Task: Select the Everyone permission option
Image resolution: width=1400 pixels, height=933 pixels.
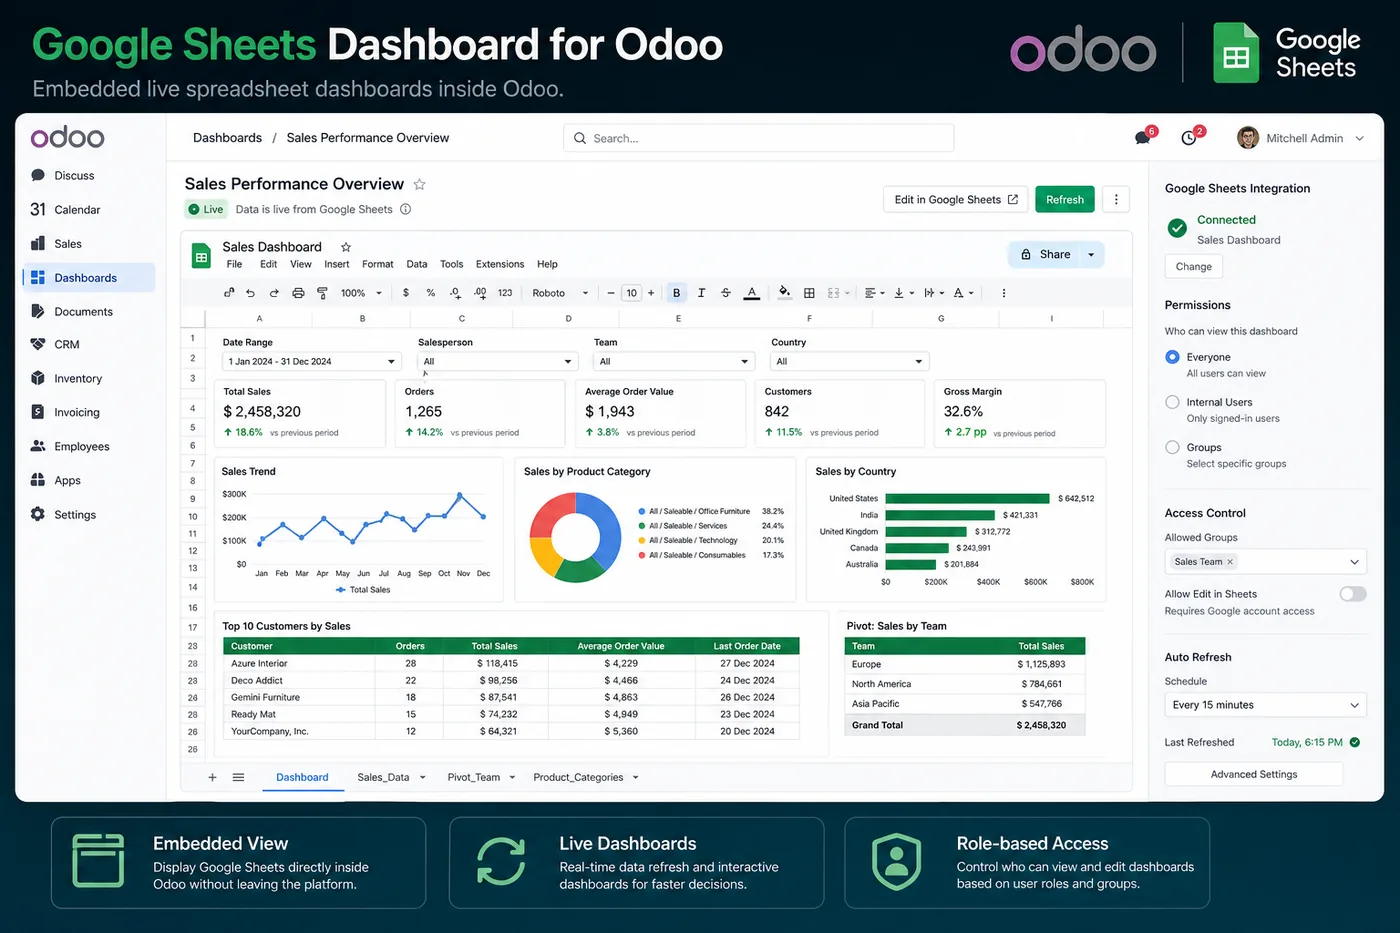Action: [1173, 357]
